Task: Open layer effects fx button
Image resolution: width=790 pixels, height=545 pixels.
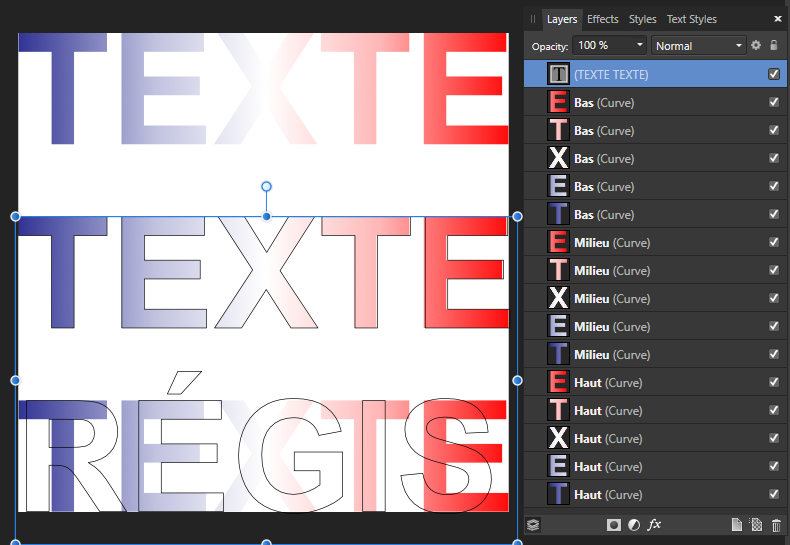Action: click(654, 525)
